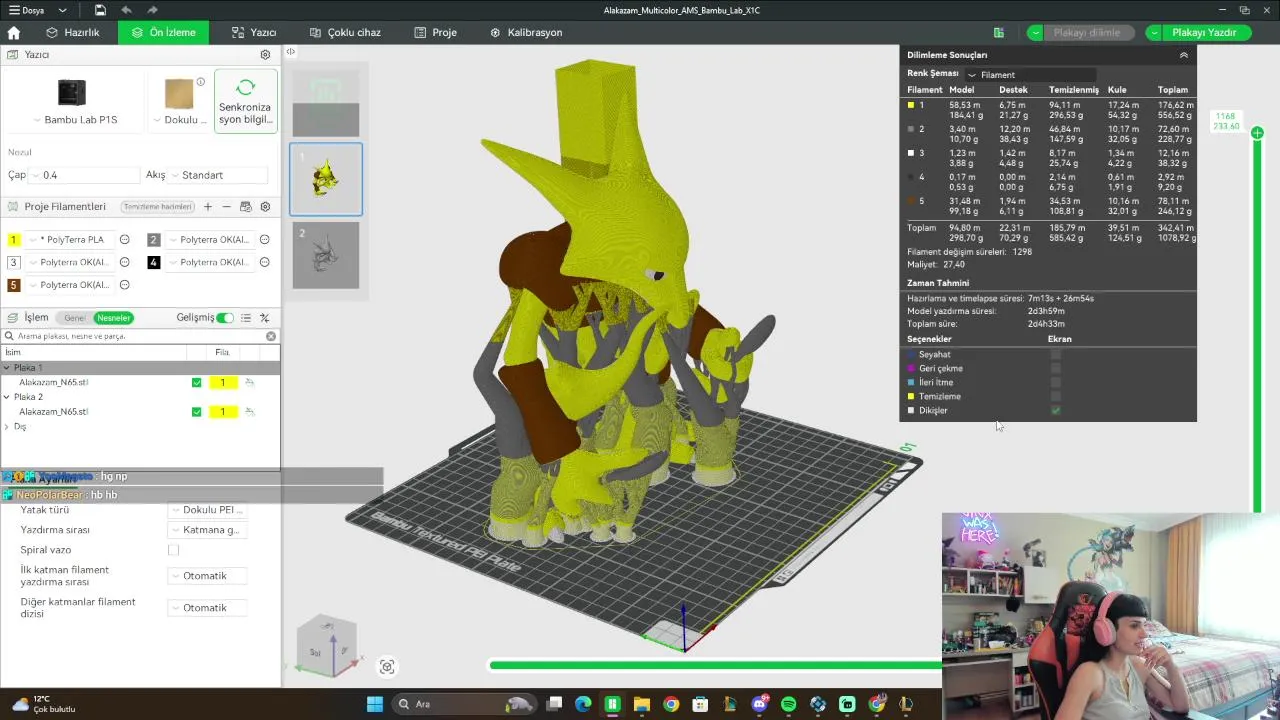
Task: Open Bambu Lab P1S printer dropdown
Action: point(74,120)
